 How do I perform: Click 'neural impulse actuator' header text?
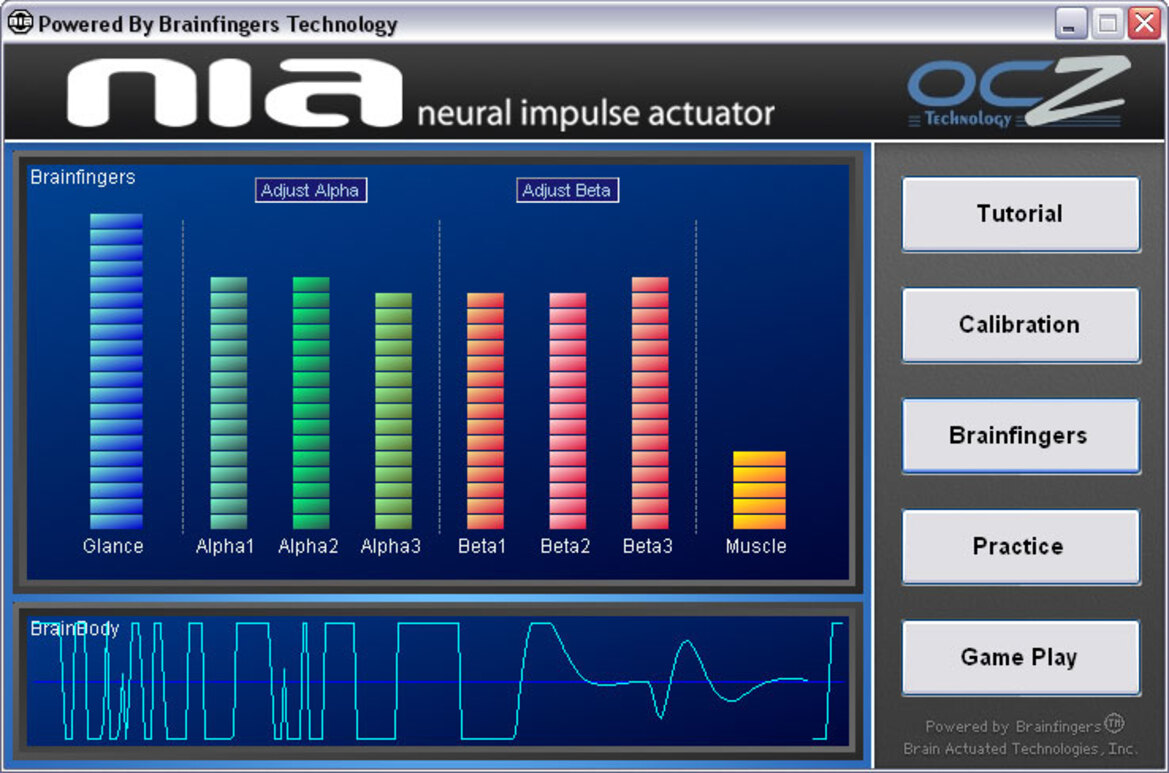pyautogui.click(x=595, y=113)
